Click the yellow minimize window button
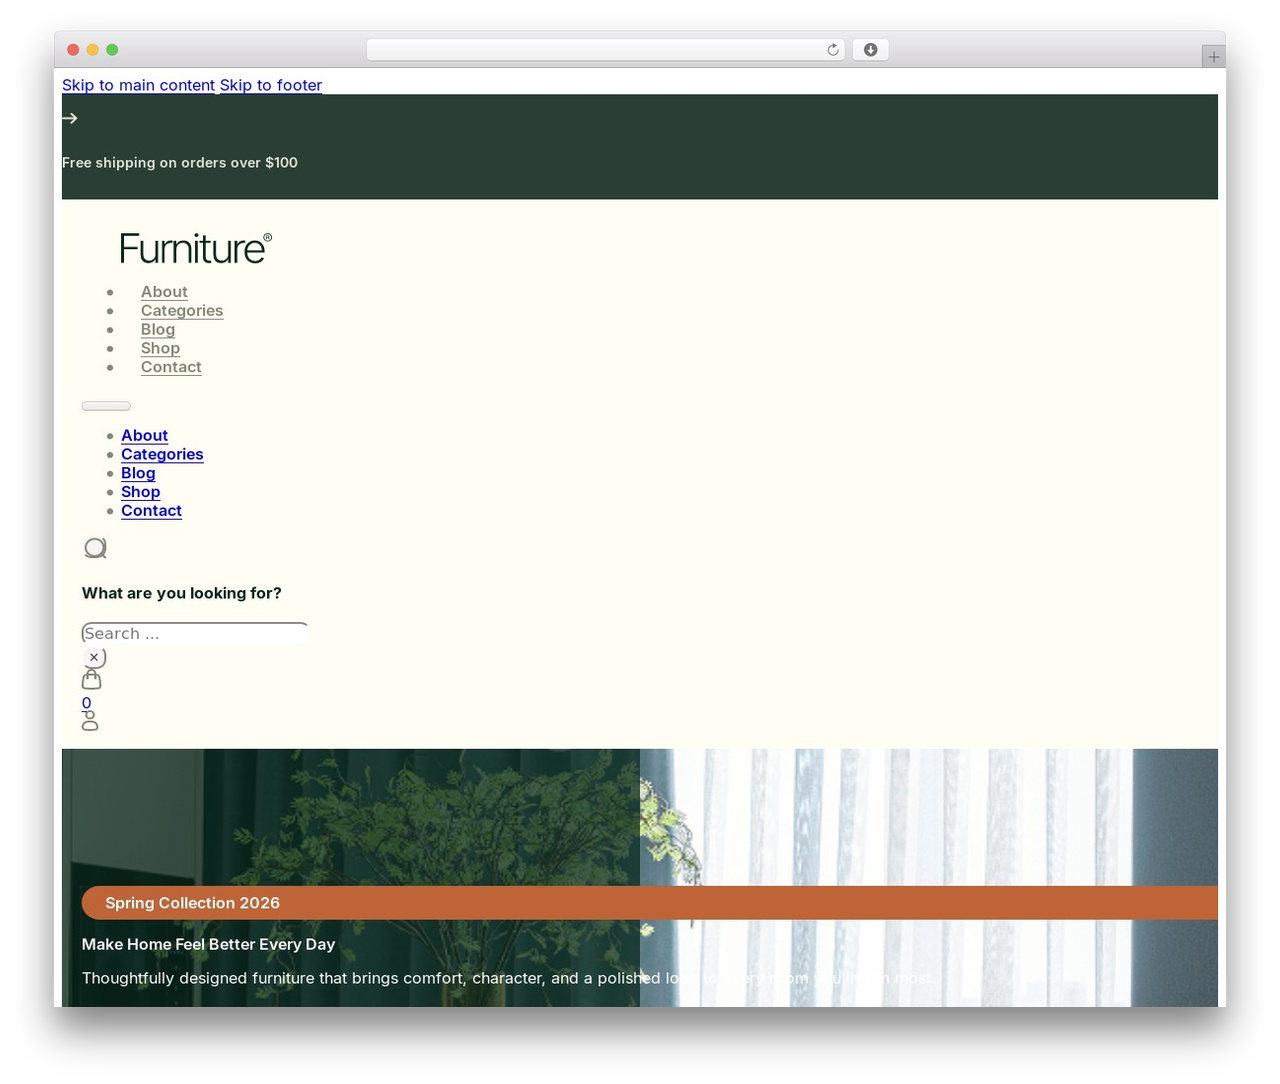This screenshot has width=1280, height=1084. (x=93, y=50)
